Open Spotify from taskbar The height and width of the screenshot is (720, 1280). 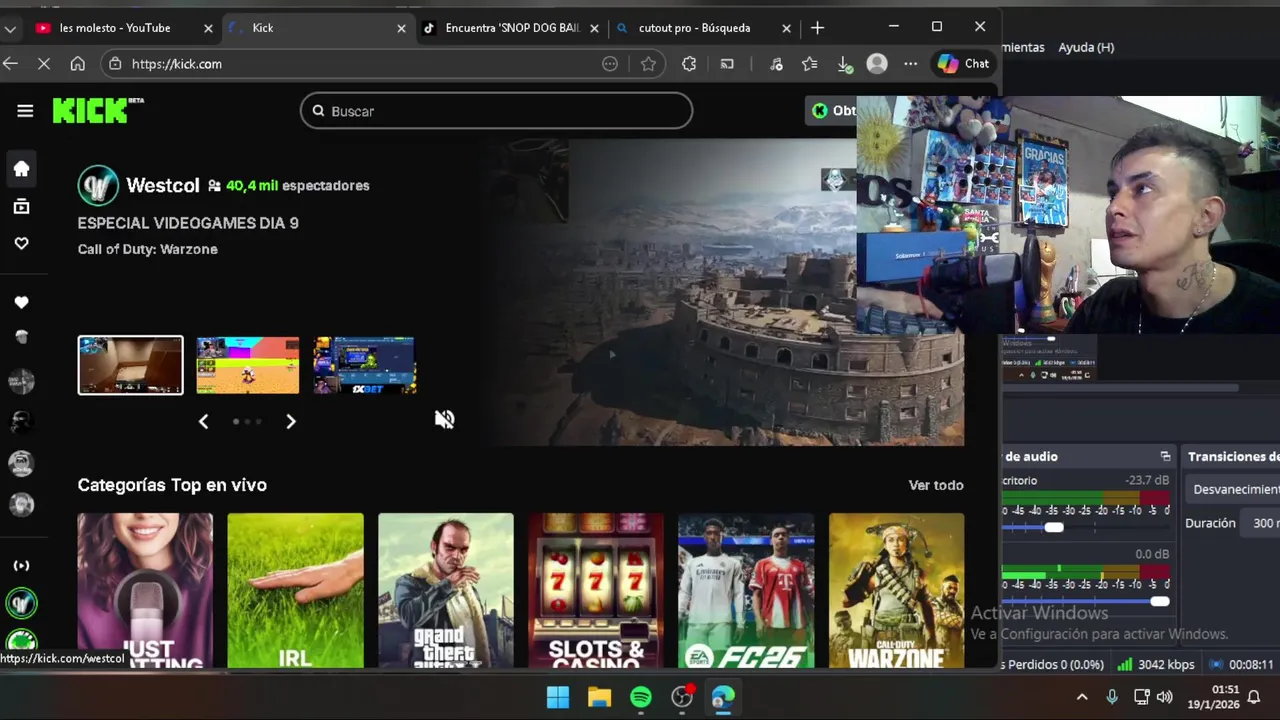[641, 697]
